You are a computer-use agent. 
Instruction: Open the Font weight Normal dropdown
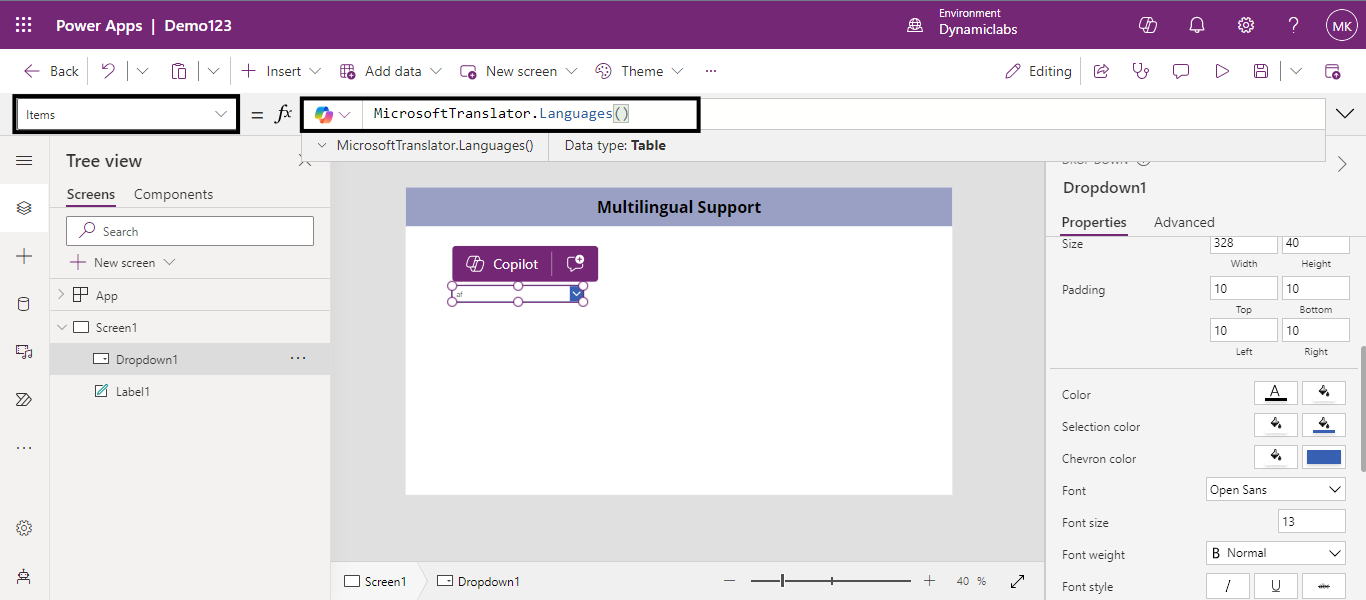(x=1275, y=553)
